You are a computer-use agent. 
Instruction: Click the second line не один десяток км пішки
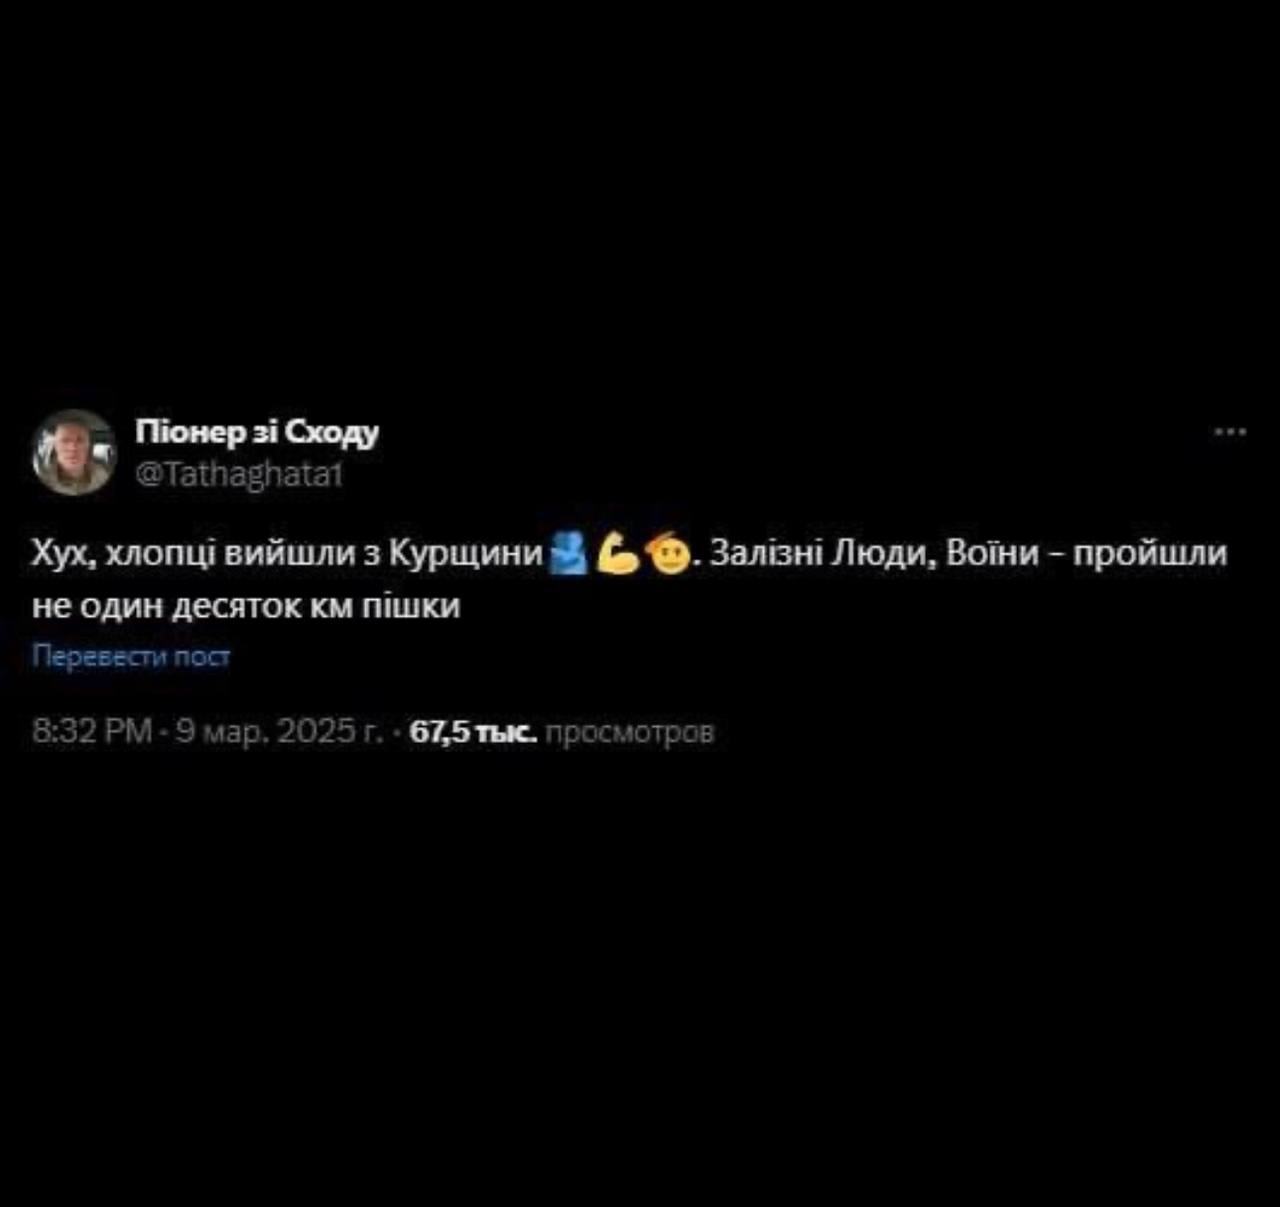[246, 606]
